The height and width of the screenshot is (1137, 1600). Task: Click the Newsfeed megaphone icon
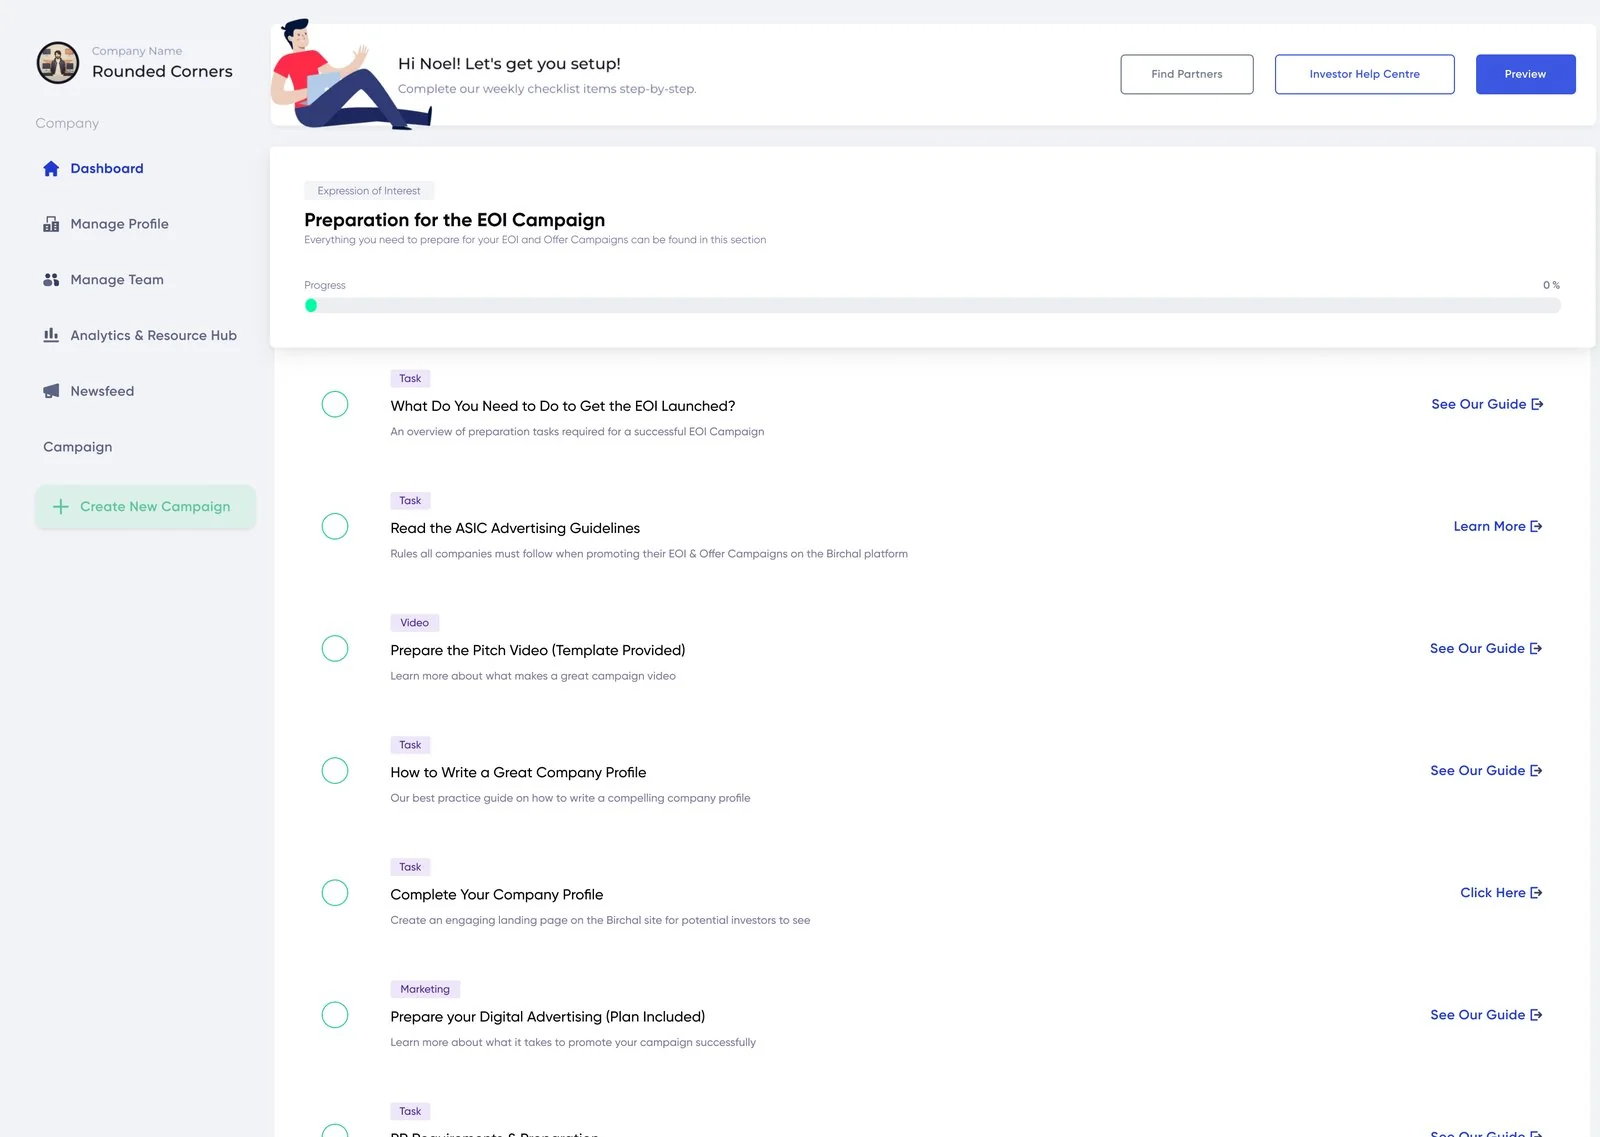click(x=51, y=391)
